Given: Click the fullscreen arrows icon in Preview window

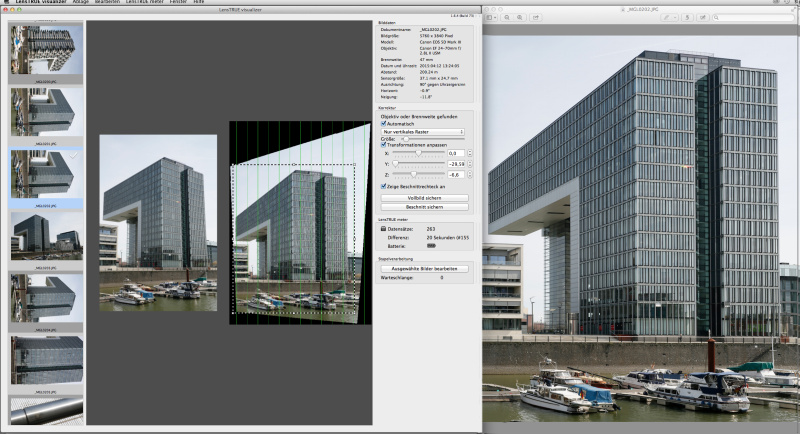Looking at the screenshot, I should point(791,9).
